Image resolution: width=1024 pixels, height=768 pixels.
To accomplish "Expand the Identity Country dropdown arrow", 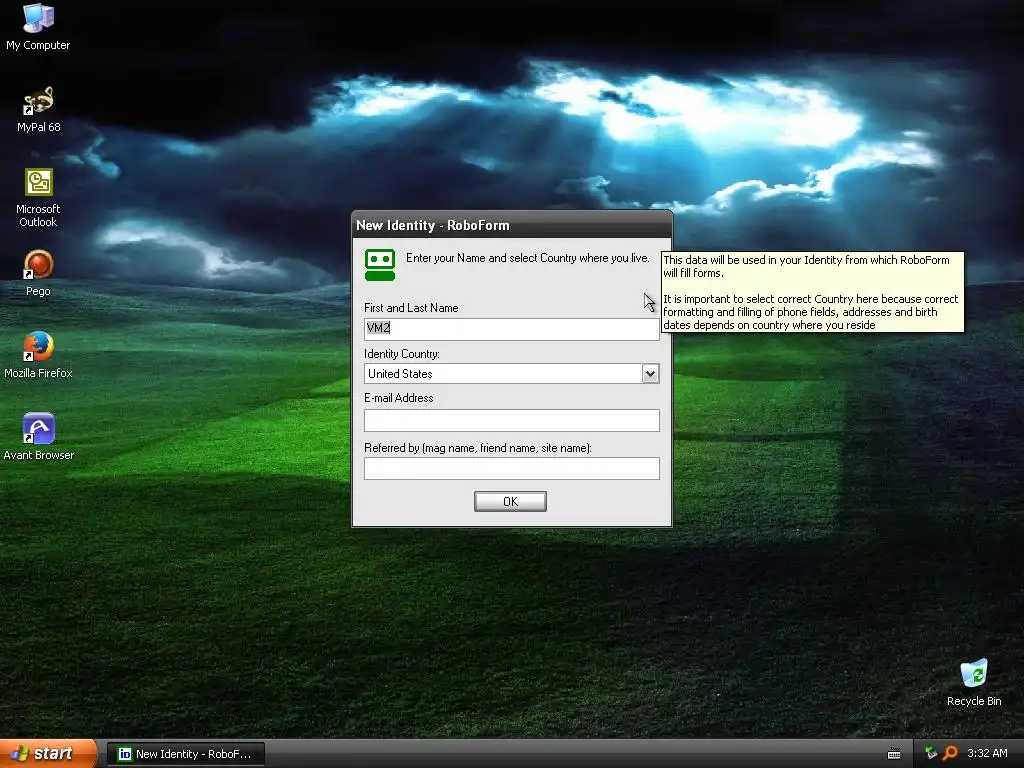I will pyautogui.click(x=650, y=374).
